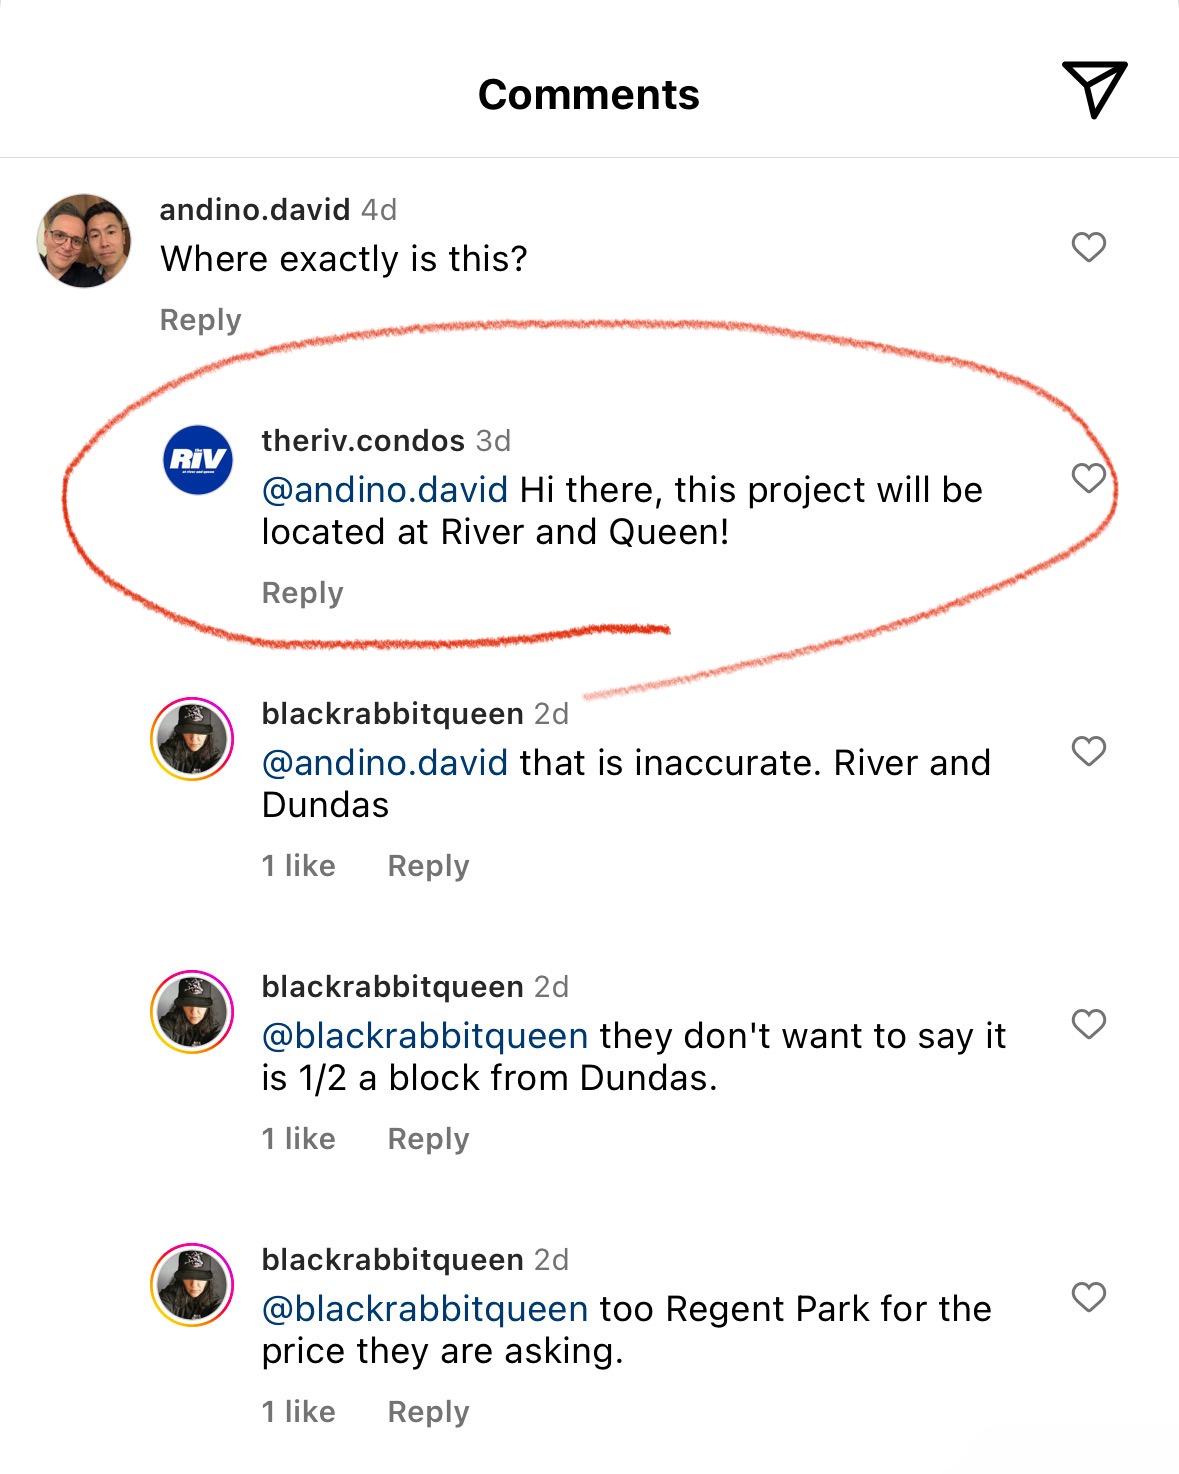The height and width of the screenshot is (1474, 1179).
Task: Open theriv.condos RIV logo avatar
Action: tap(198, 460)
